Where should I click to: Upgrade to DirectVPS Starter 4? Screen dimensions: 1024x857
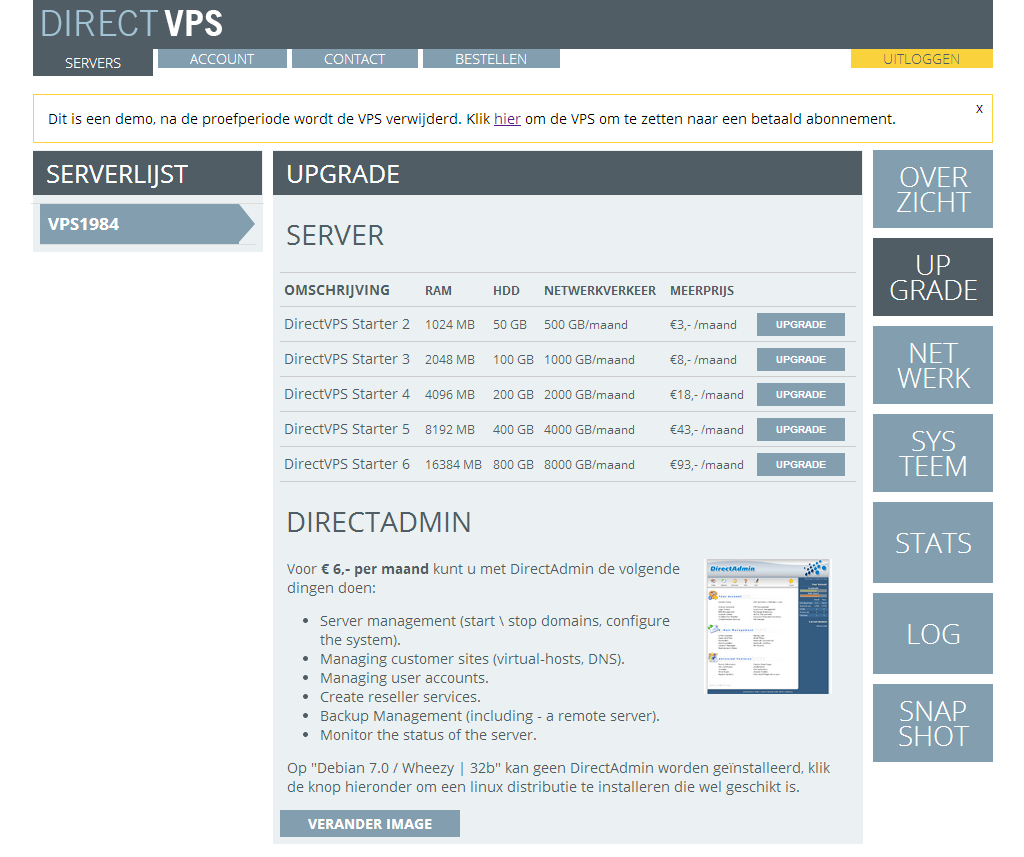click(x=800, y=395)
